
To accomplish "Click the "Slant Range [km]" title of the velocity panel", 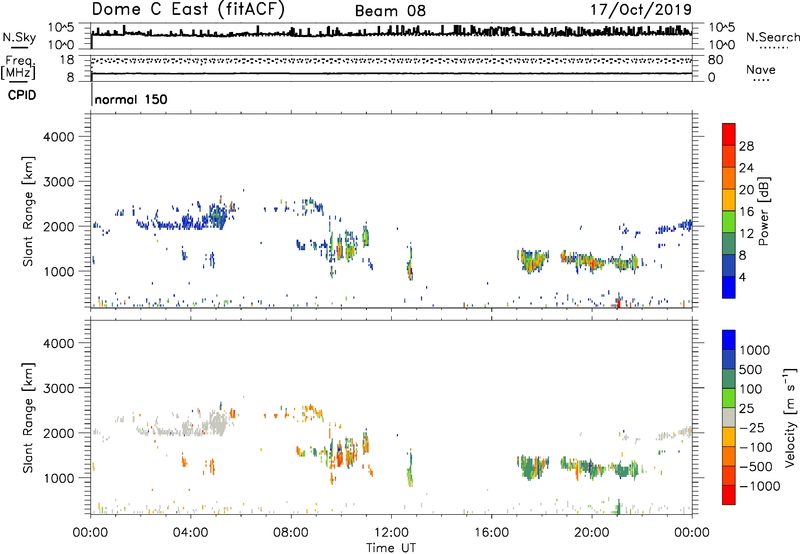I will point(28,418).
